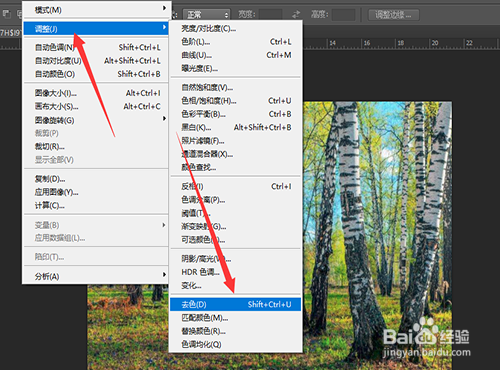Swap width and height icon
The width and height of the screenshot is (500, 370).
[296, 15]
